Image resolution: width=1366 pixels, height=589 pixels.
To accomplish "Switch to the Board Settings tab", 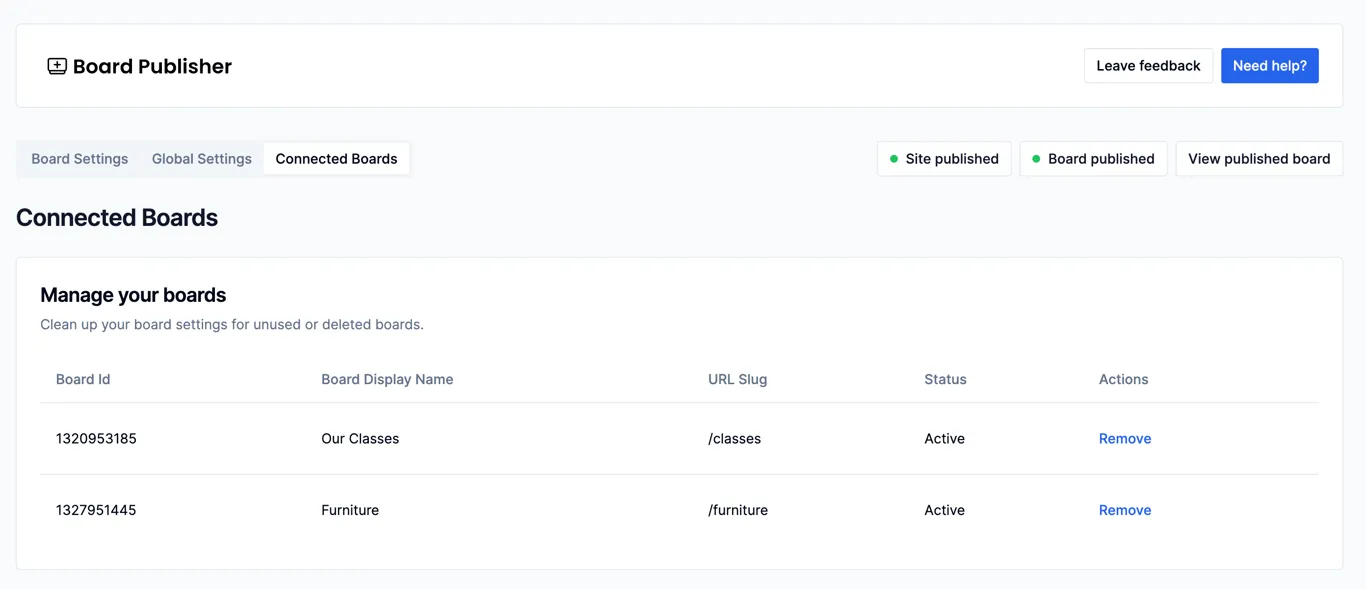I will (80, 159).
